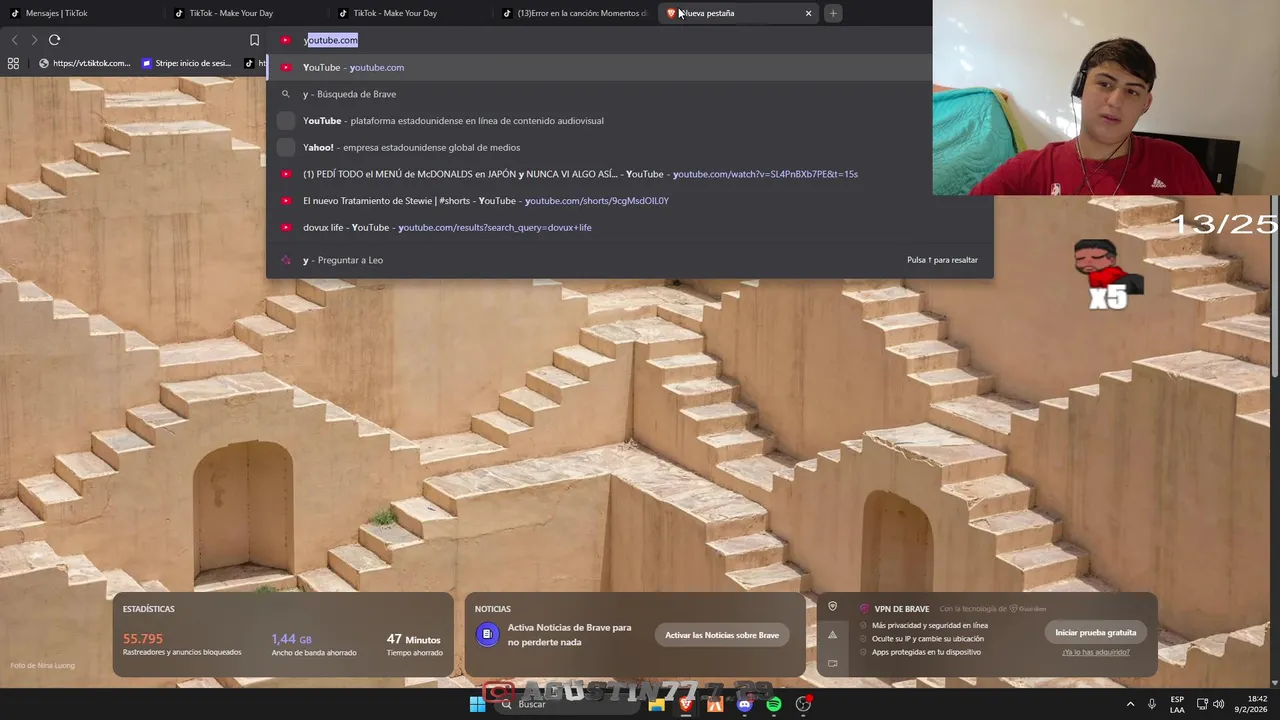Click the bookmark icon beside the address bar

(x=254, y=40)
